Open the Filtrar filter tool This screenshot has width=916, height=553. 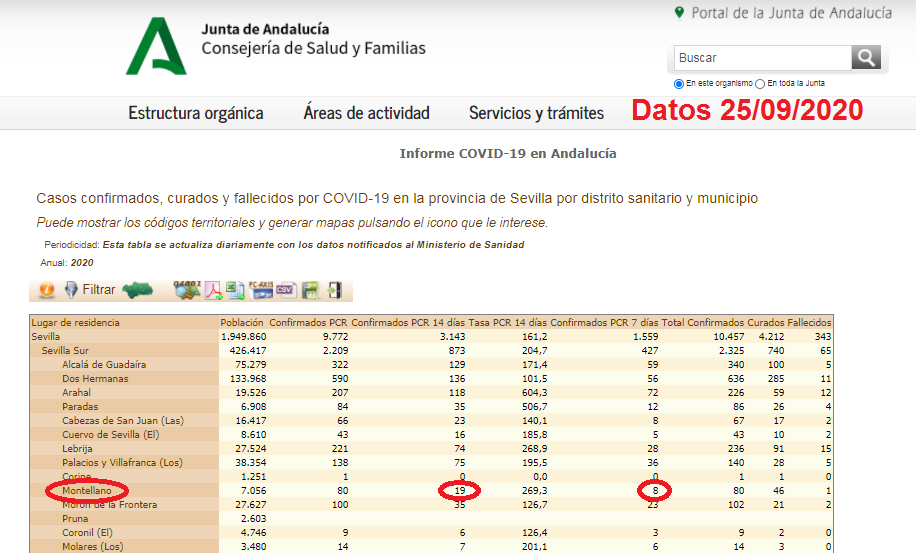point(90,290)
